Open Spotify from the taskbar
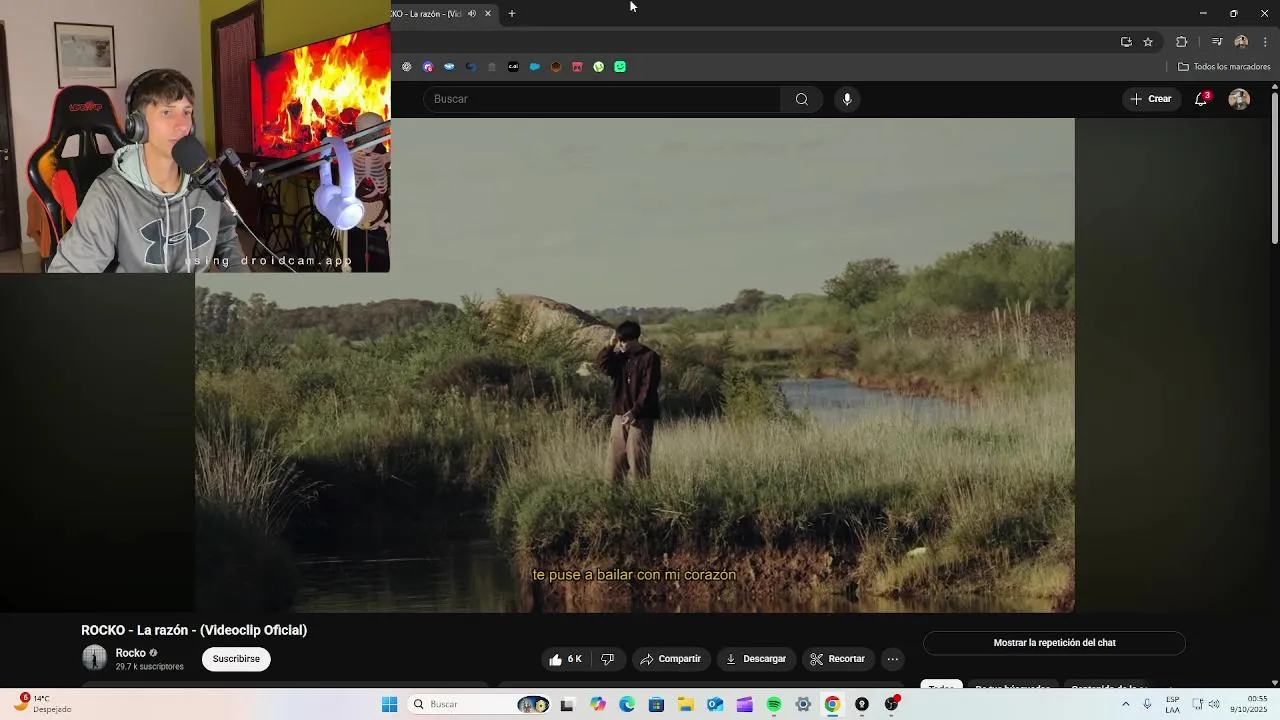The height and width of the screenshot is (720, 1280). click(774, 704)
